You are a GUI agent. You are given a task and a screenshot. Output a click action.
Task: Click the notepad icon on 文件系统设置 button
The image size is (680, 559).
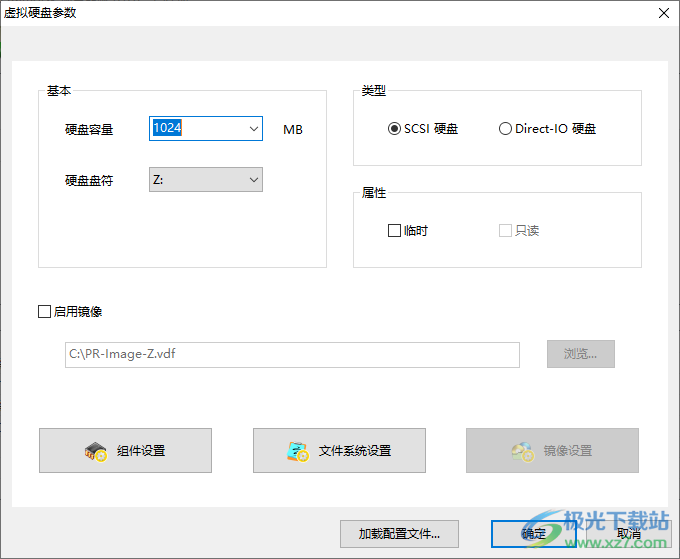(x=298, y=451)
